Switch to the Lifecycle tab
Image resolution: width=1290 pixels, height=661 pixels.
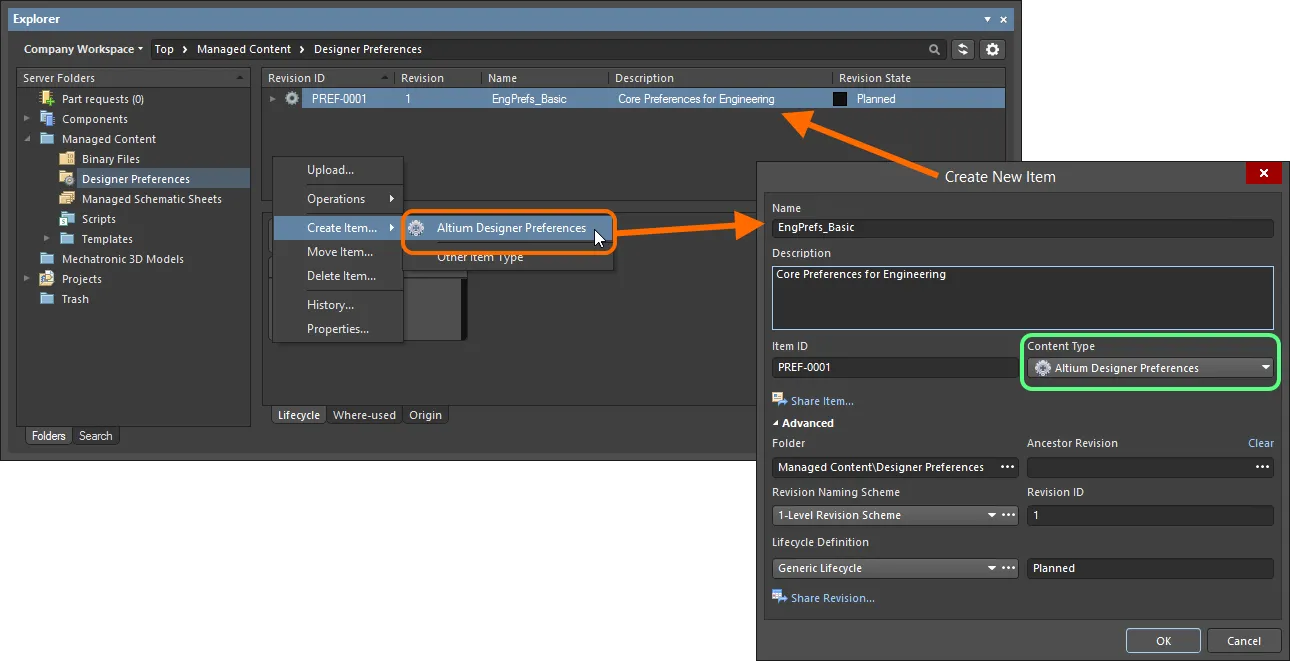point(299,415)
